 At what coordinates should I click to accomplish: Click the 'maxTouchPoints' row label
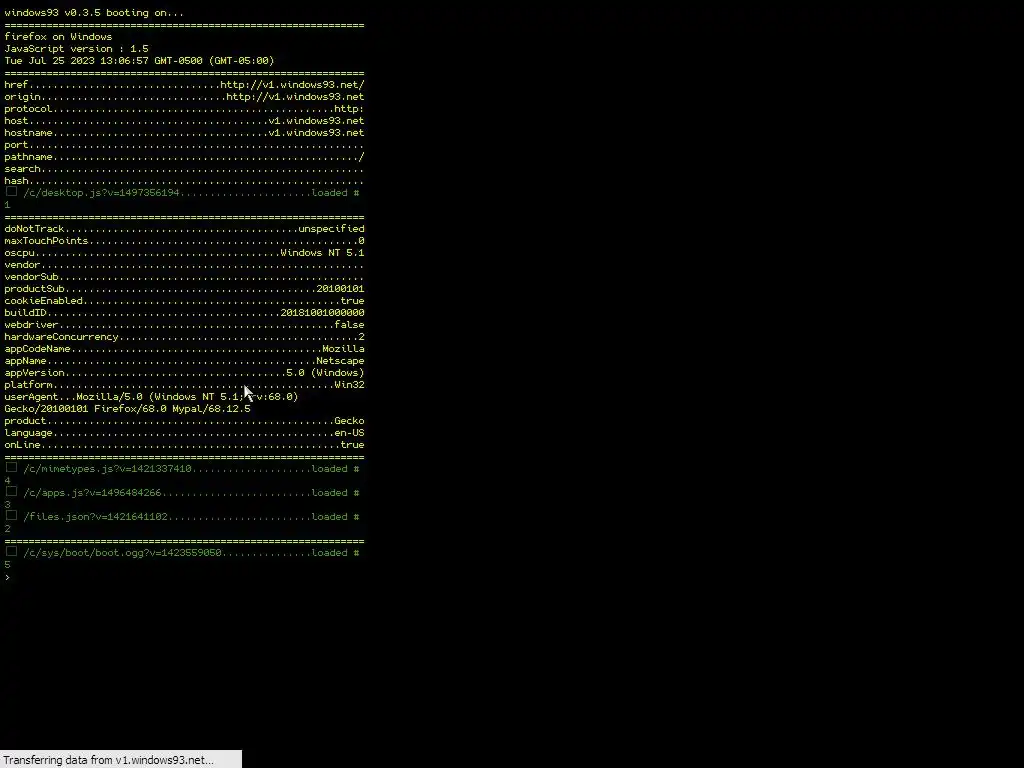pyautogui.click(x=46, y=241)
